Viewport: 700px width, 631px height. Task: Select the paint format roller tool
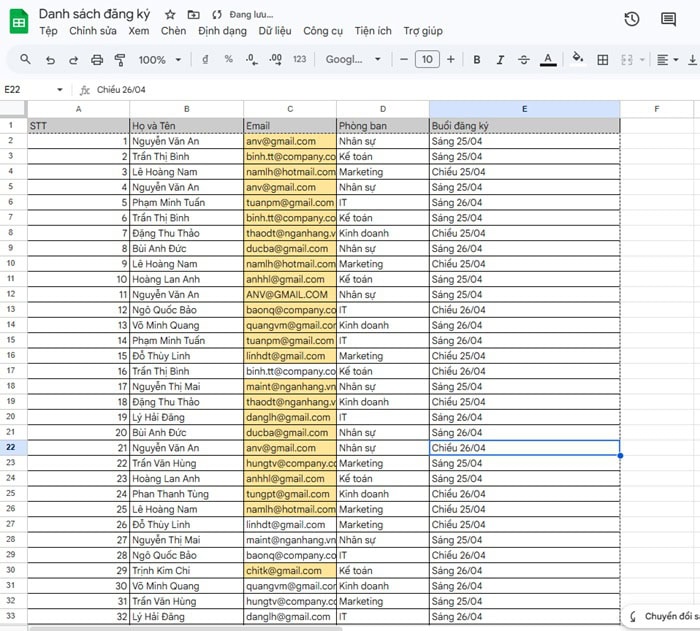[x=121, y=60]
